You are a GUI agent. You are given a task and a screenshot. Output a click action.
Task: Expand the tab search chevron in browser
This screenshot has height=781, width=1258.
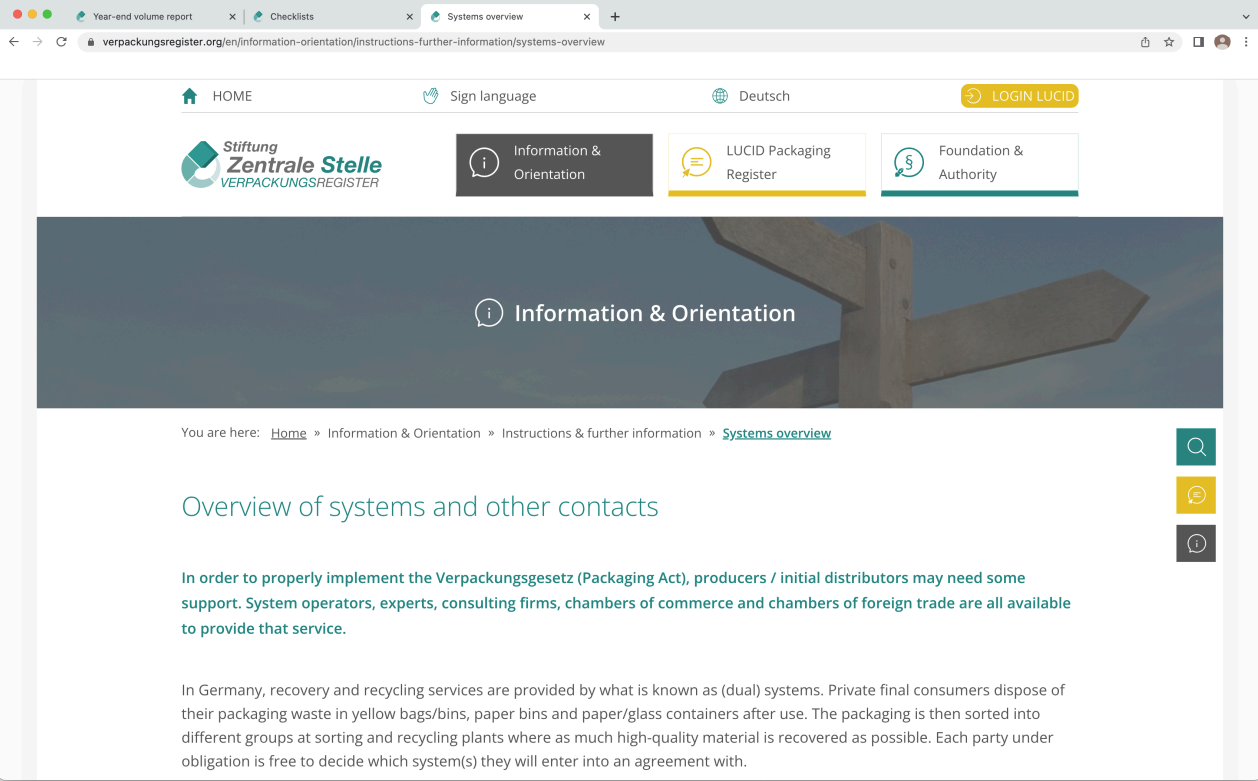1245,16
